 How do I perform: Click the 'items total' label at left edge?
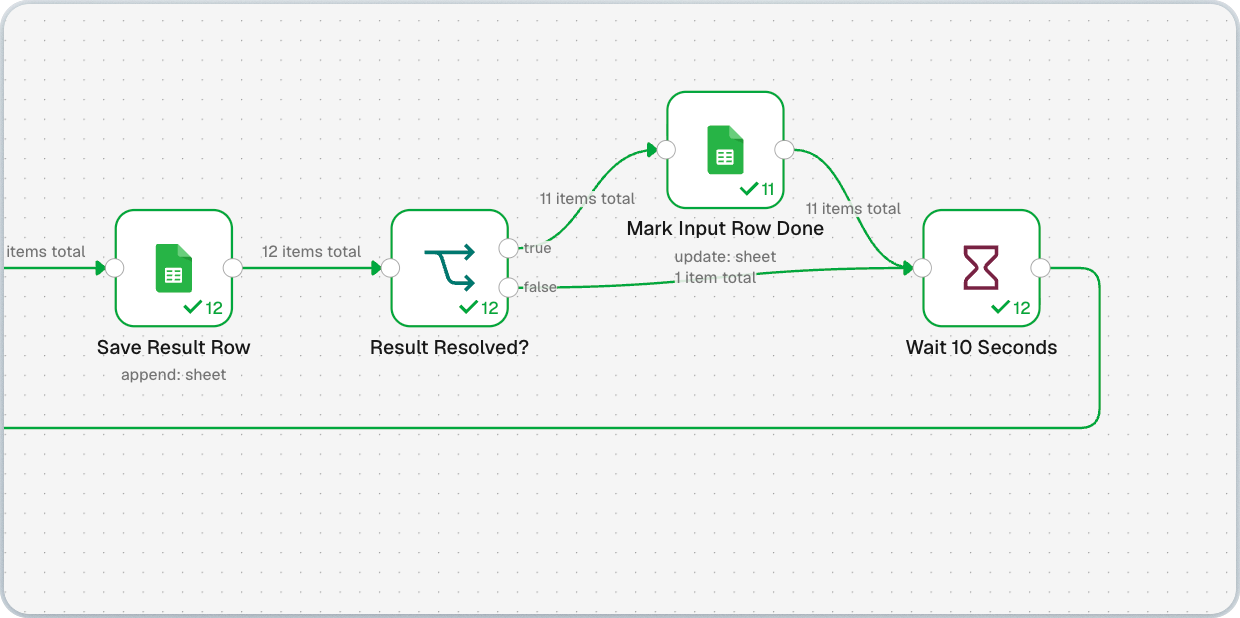[x=45, y=252]
